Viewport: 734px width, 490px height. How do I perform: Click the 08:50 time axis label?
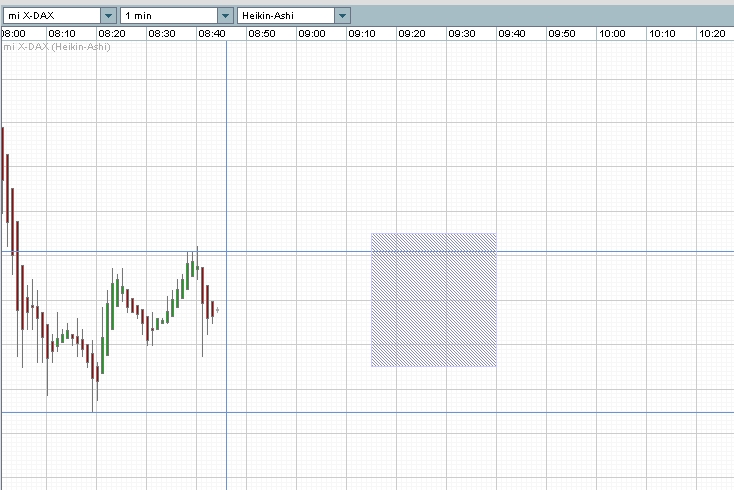[x=262, y=34]
